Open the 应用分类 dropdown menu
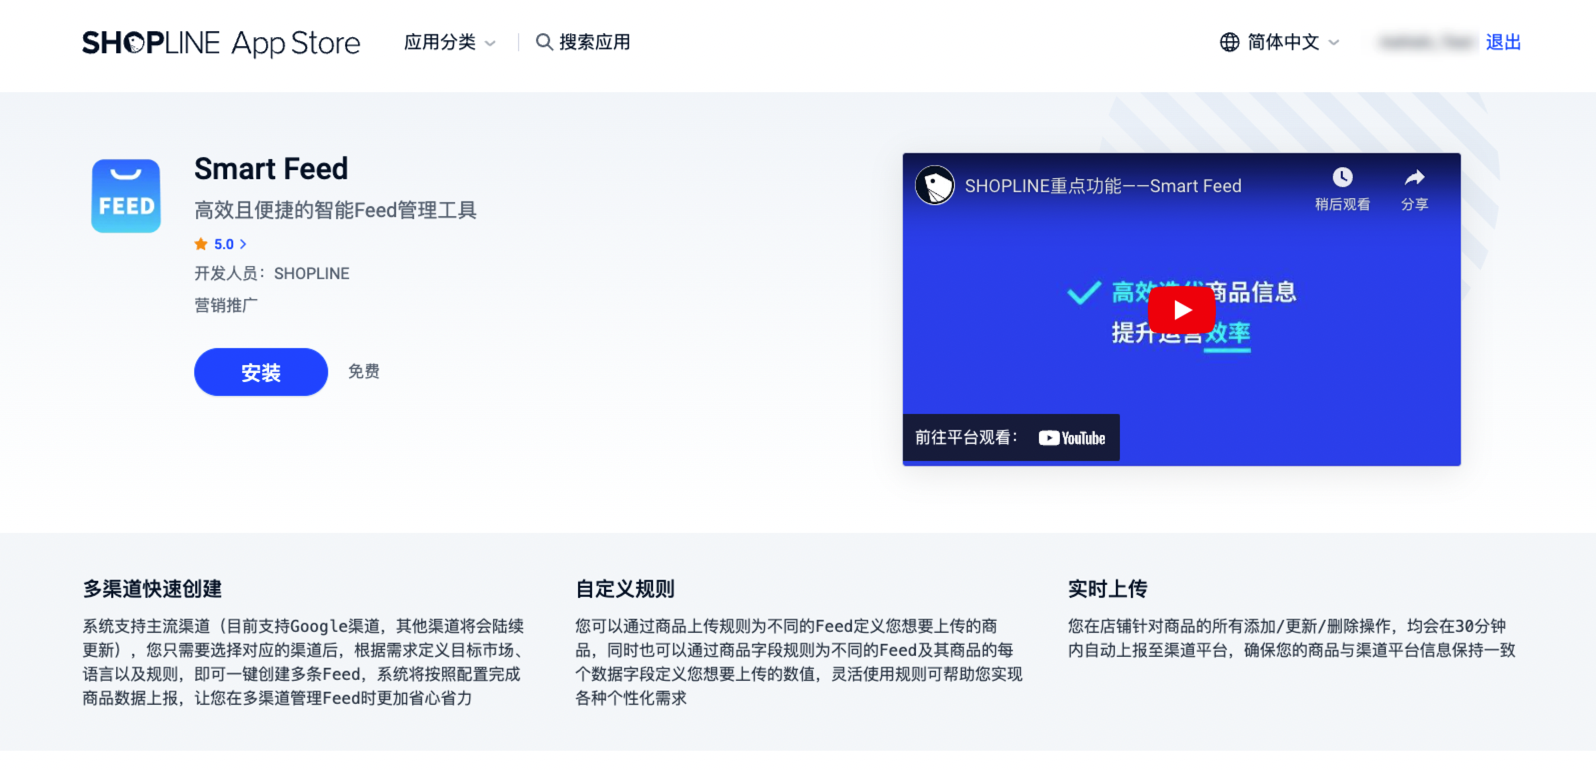This screenshot has width=1596, height=770. (x=449, y=42)
